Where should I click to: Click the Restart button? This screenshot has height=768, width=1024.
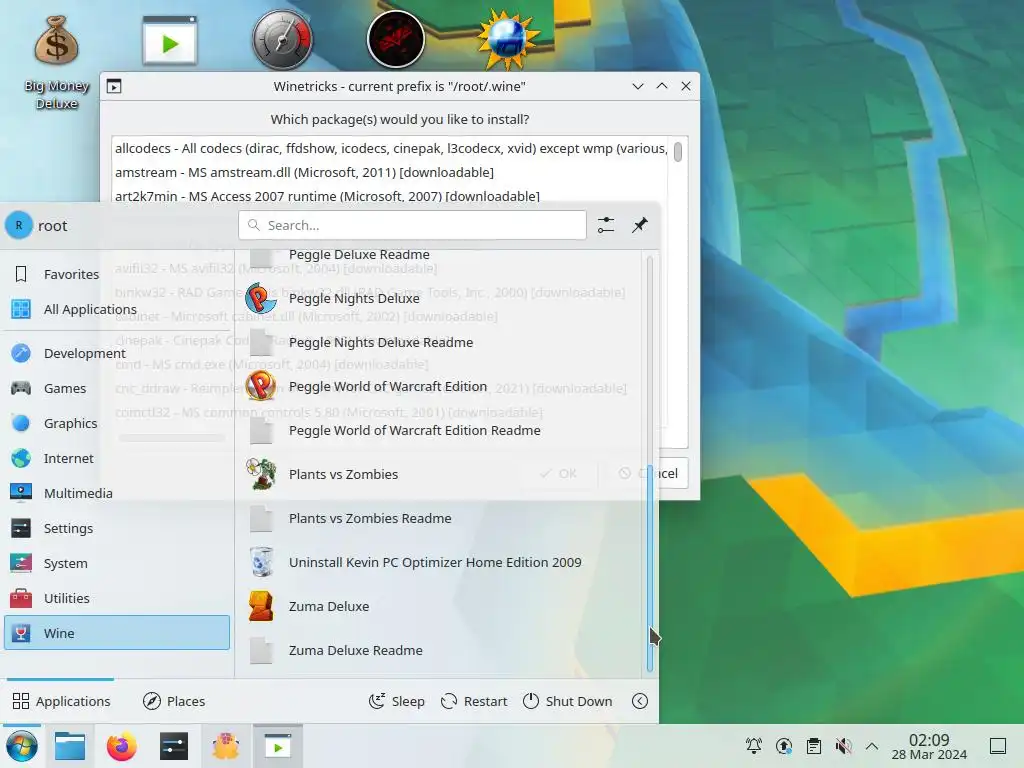click(474, 701)
